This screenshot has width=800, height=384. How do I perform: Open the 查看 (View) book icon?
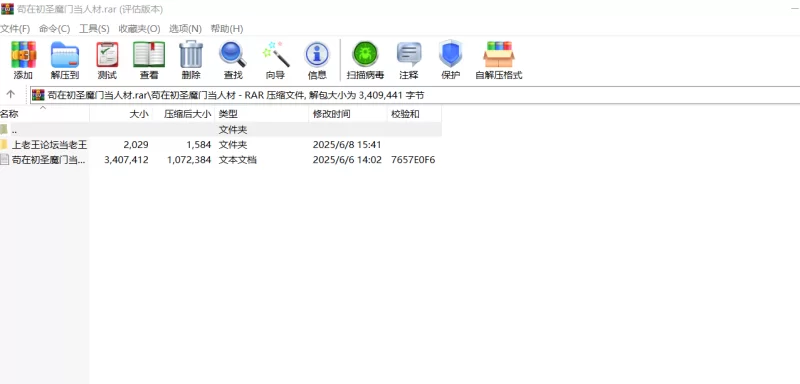click(149, 55)
